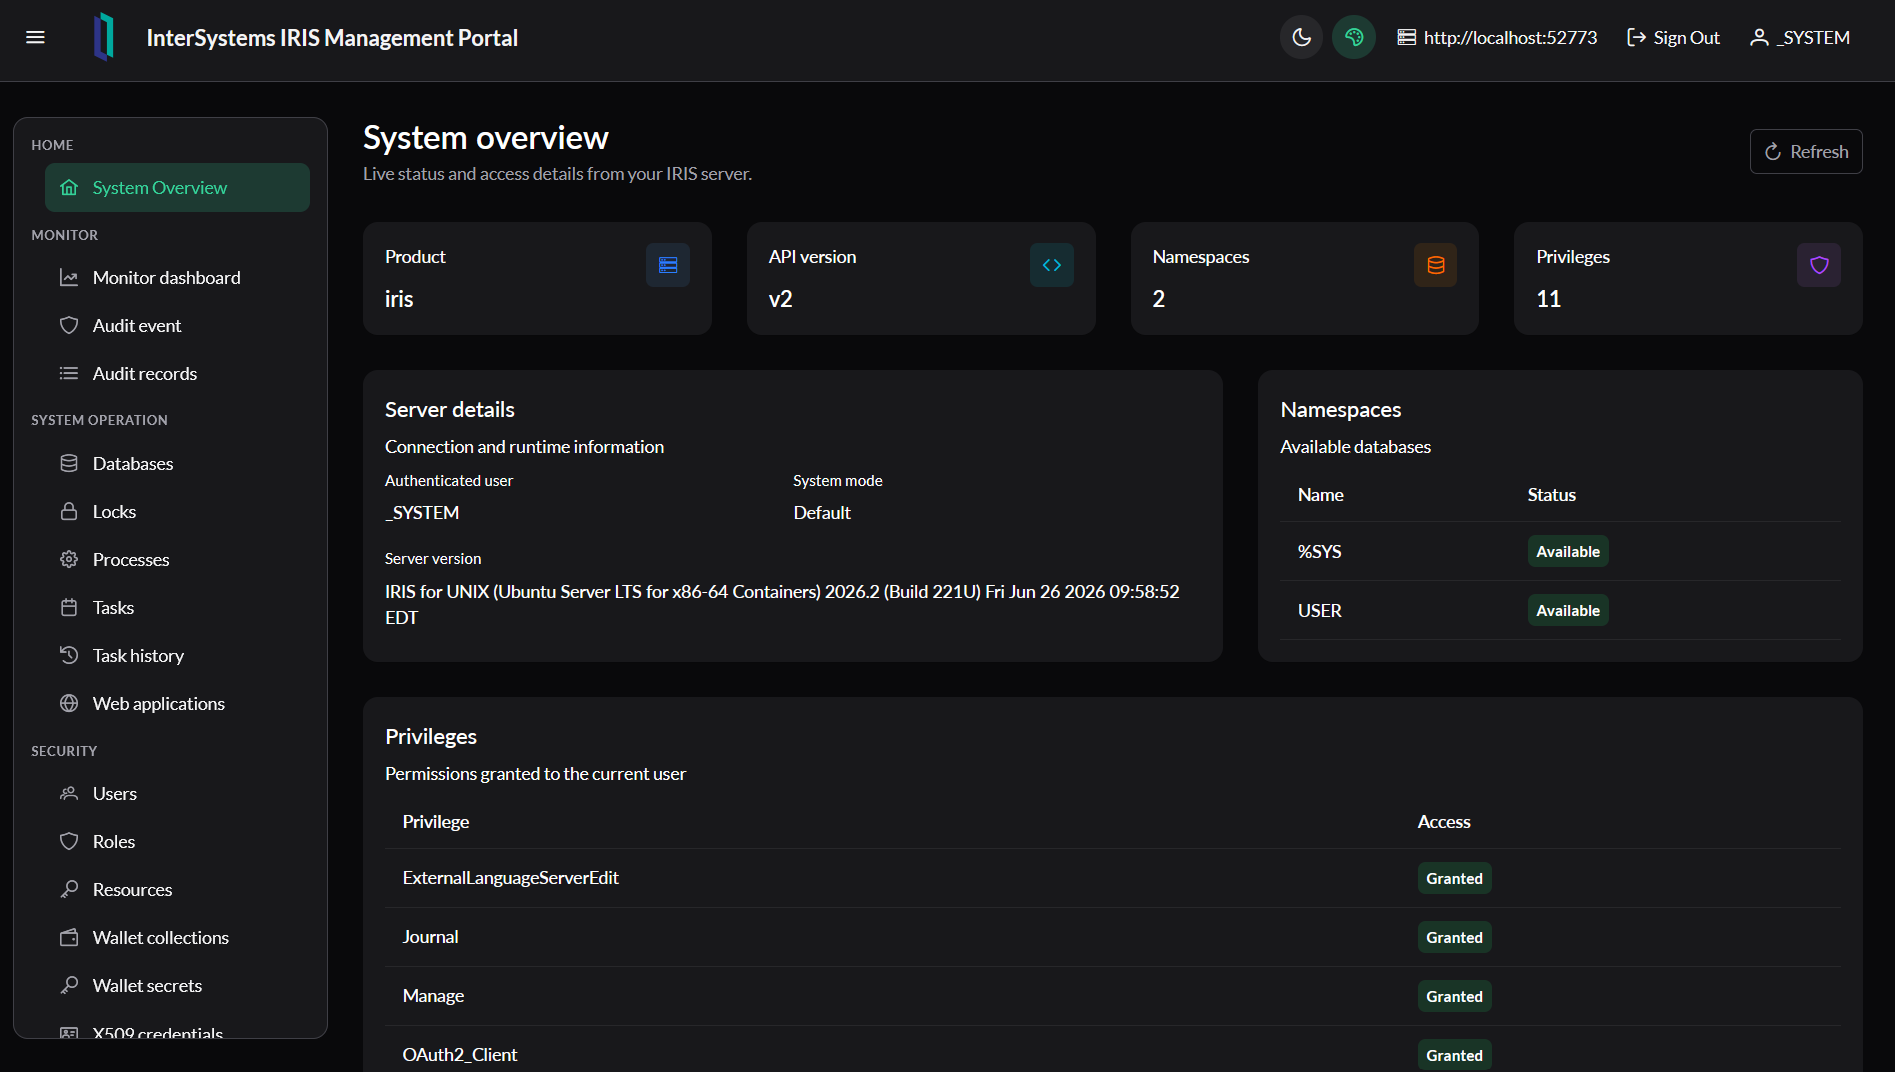1895x1072 pixels.
Task: Click the Privileges card shield icon
Action: coord(1819,265)
